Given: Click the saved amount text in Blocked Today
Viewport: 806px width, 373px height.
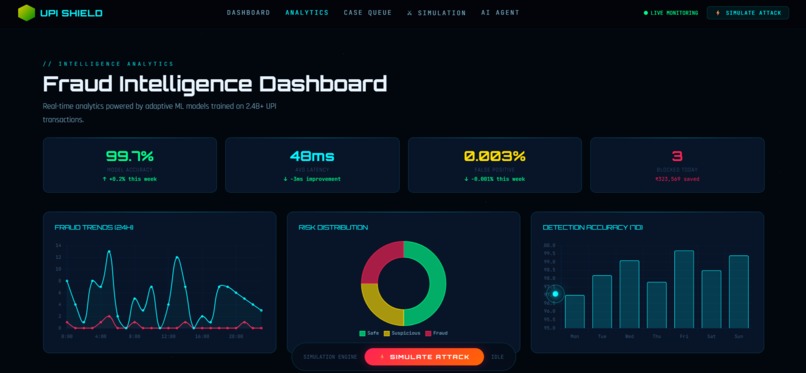Looking at the screenshot, I should click(x=677, y=179).
